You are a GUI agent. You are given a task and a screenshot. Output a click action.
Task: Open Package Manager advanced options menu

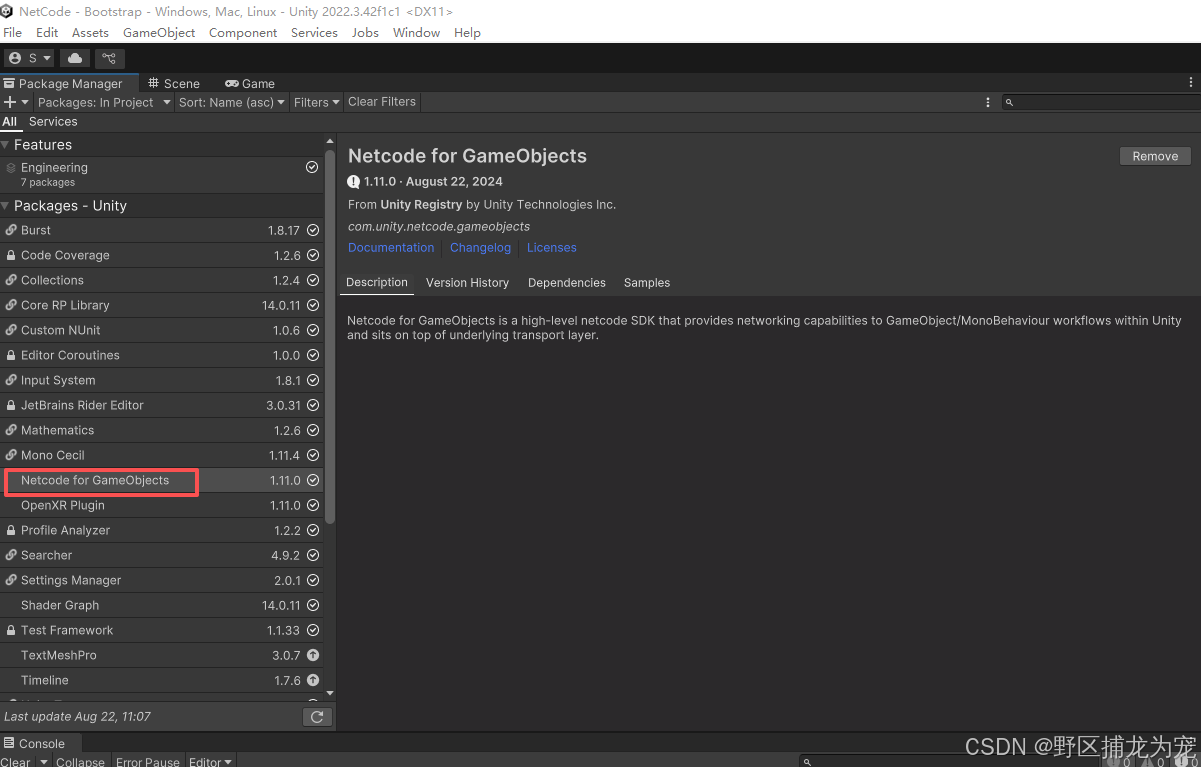click(988, 102)
